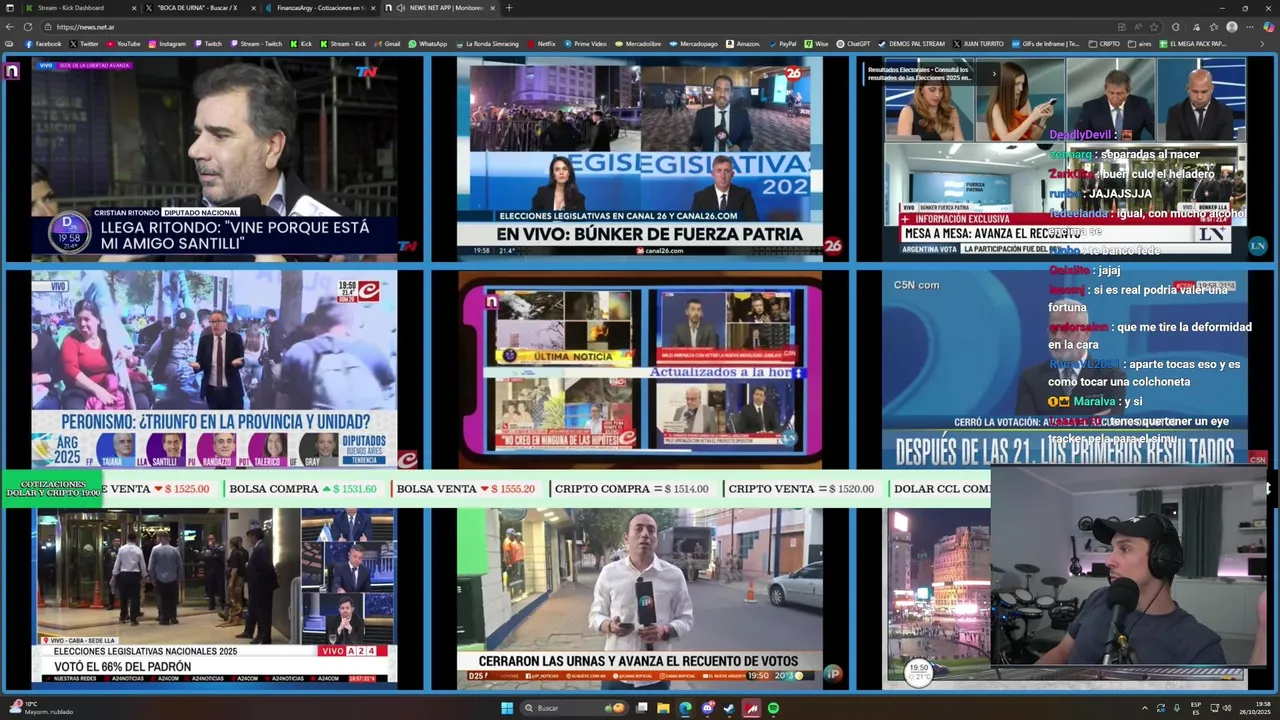
Task: Open A24 Elecciones Legislativas tile
Action: pos(214,598)
